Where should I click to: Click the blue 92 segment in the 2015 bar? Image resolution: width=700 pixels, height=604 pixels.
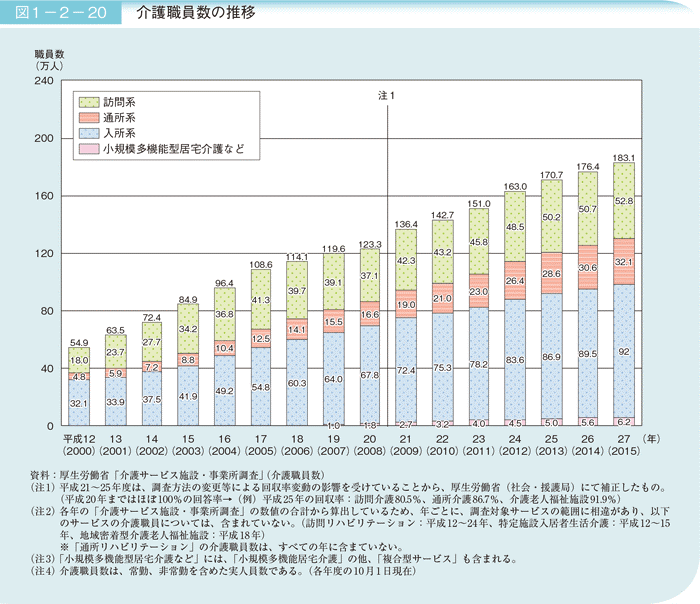(623, 351)
